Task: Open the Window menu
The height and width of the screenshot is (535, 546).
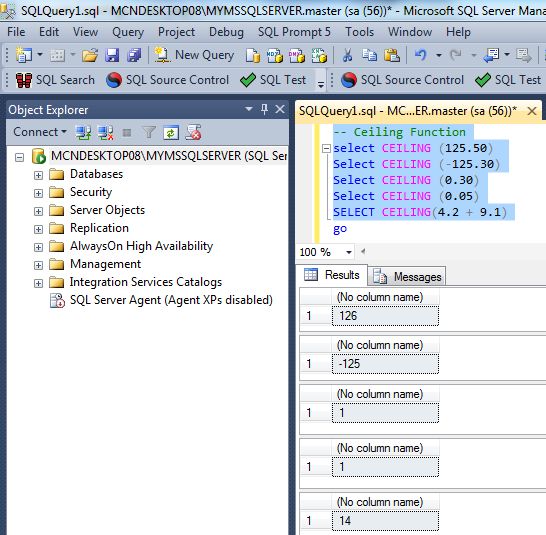Action: [410, 32]
